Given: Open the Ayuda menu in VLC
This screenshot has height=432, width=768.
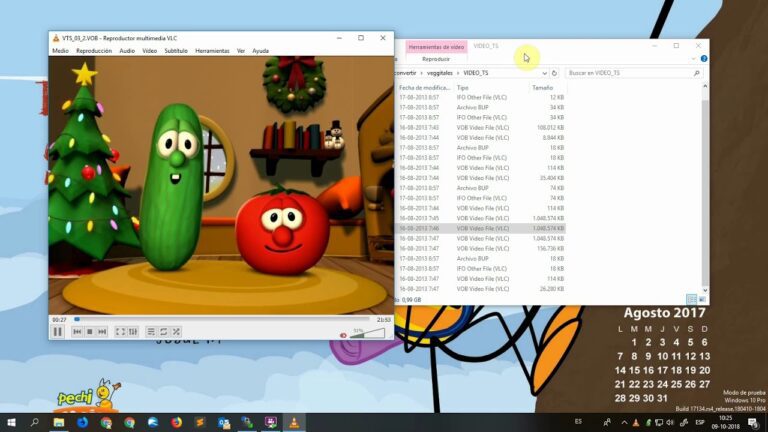Looking at the screenshot, I should (260, 51).
